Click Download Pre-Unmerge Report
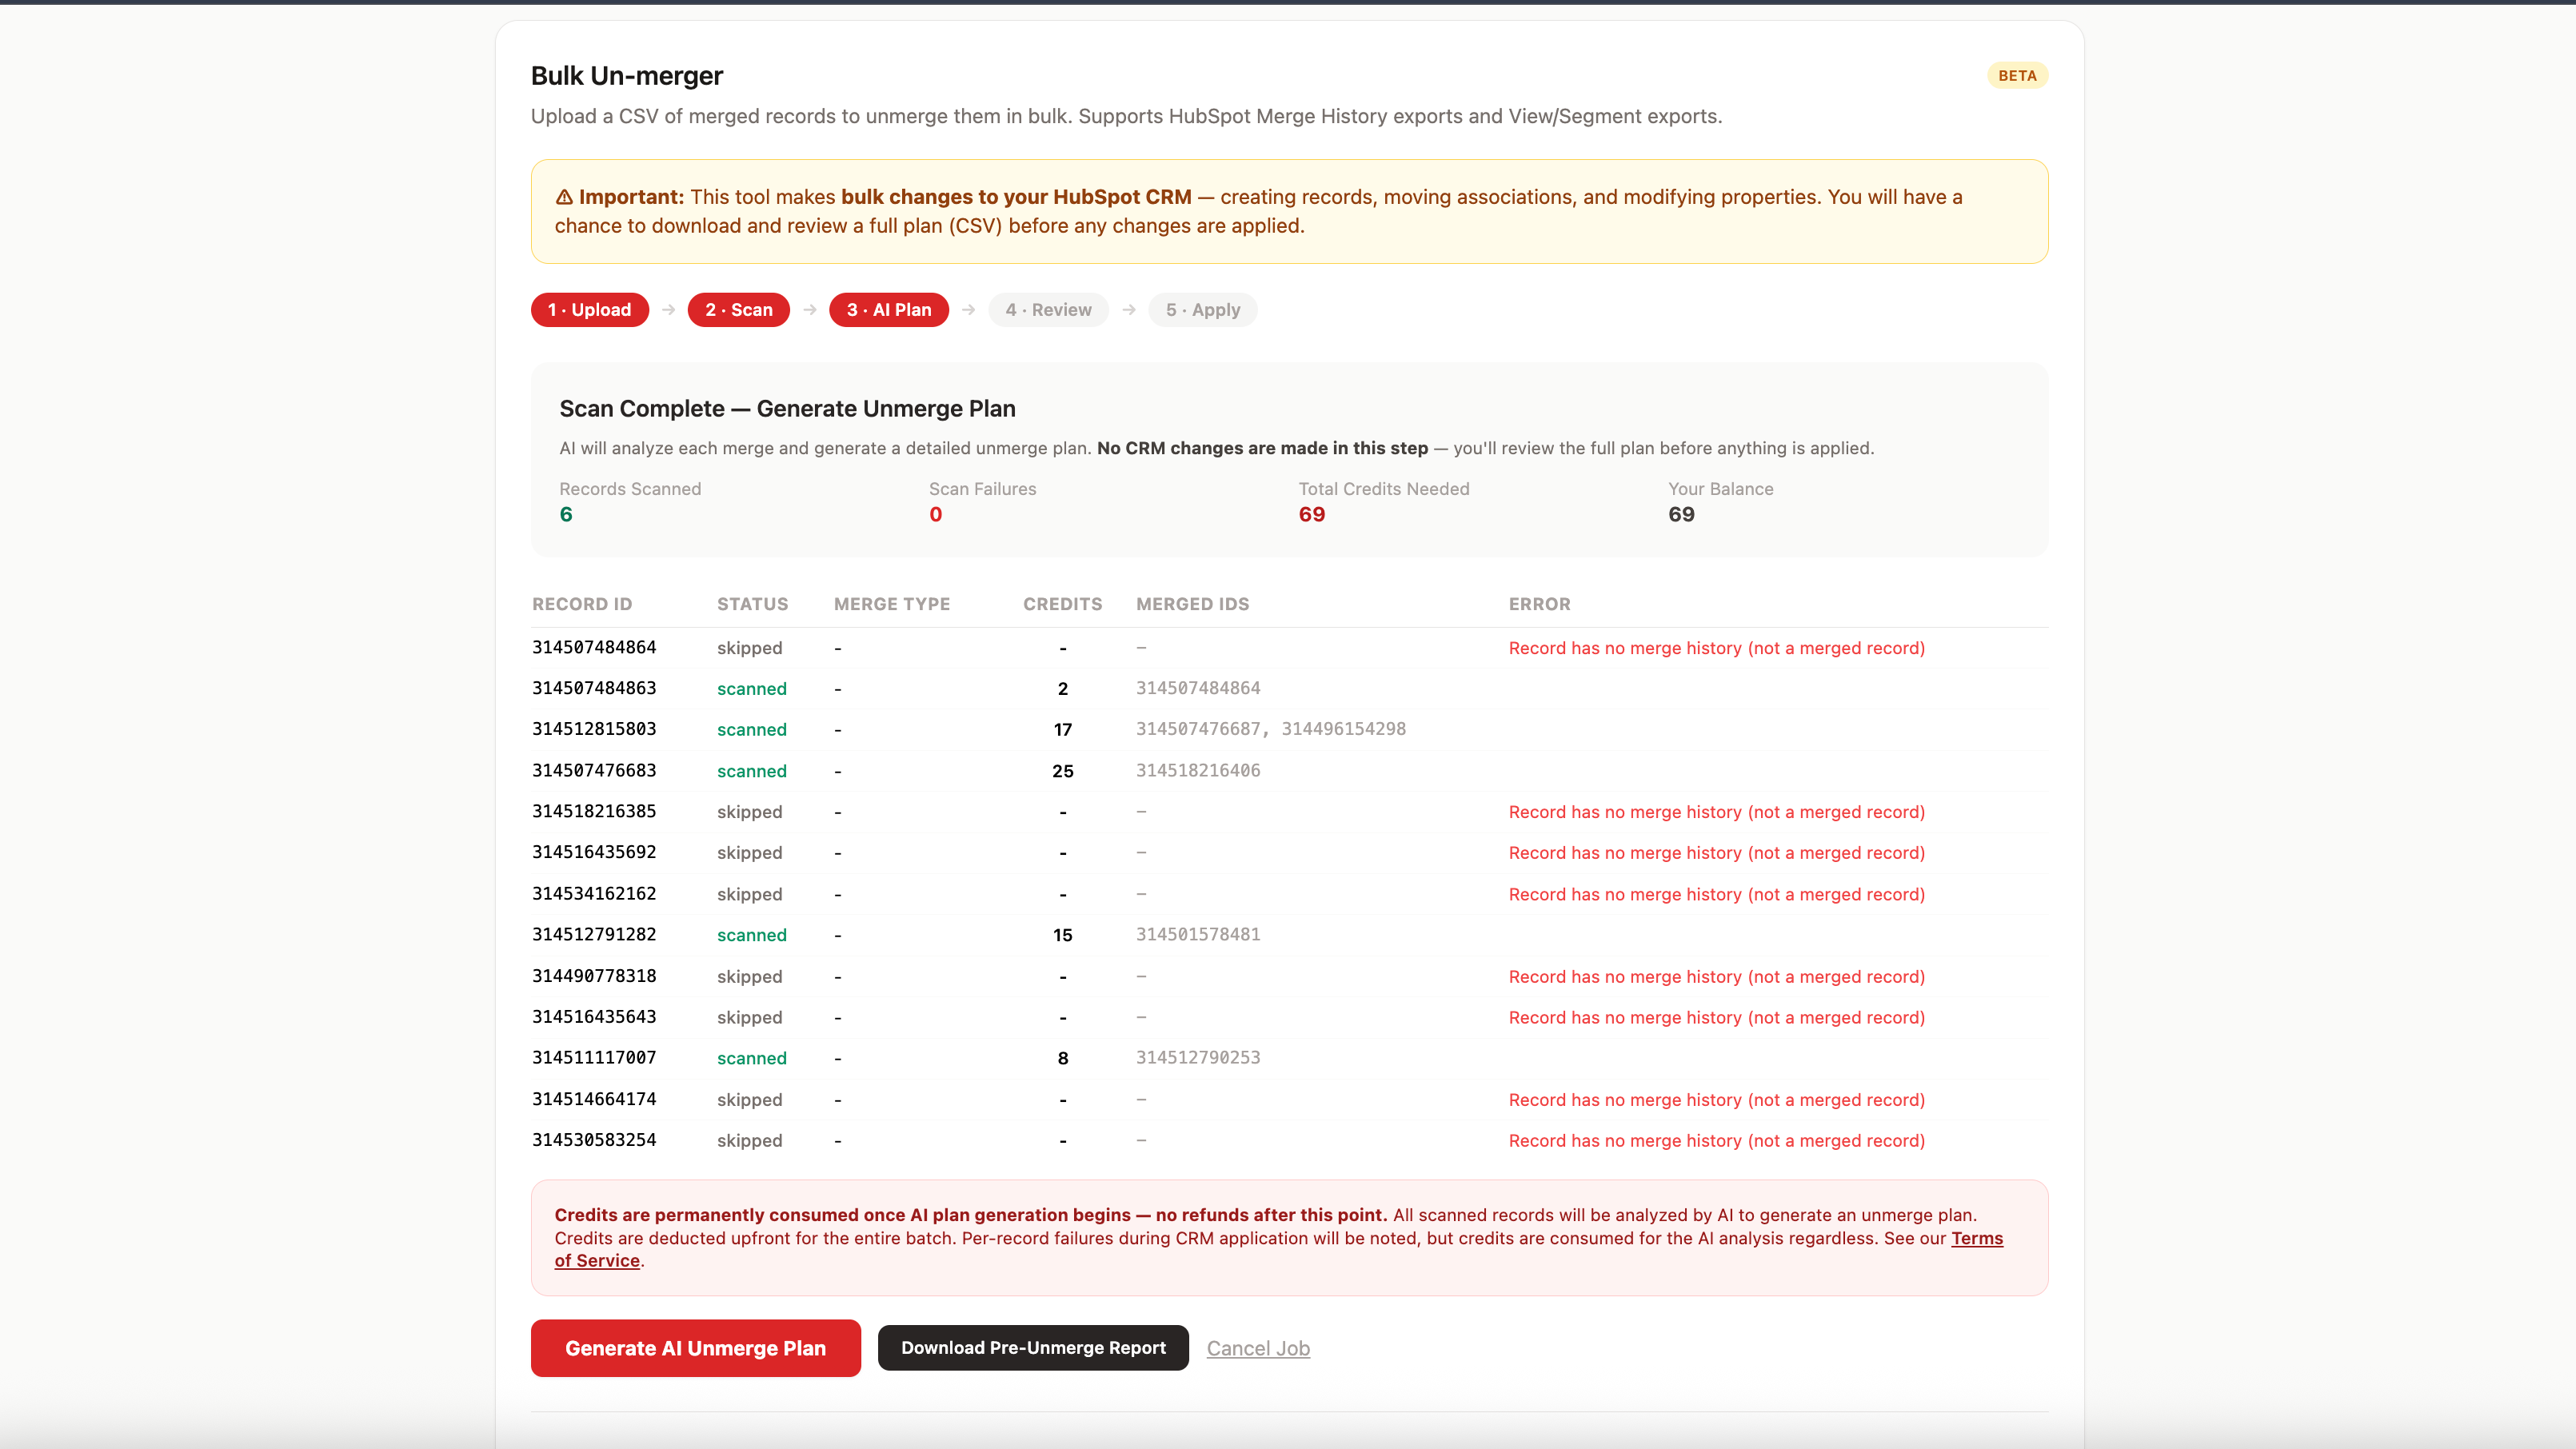This screenshot has width=2576, height=1449. pyautogui.click(x=1032, y=1348)
